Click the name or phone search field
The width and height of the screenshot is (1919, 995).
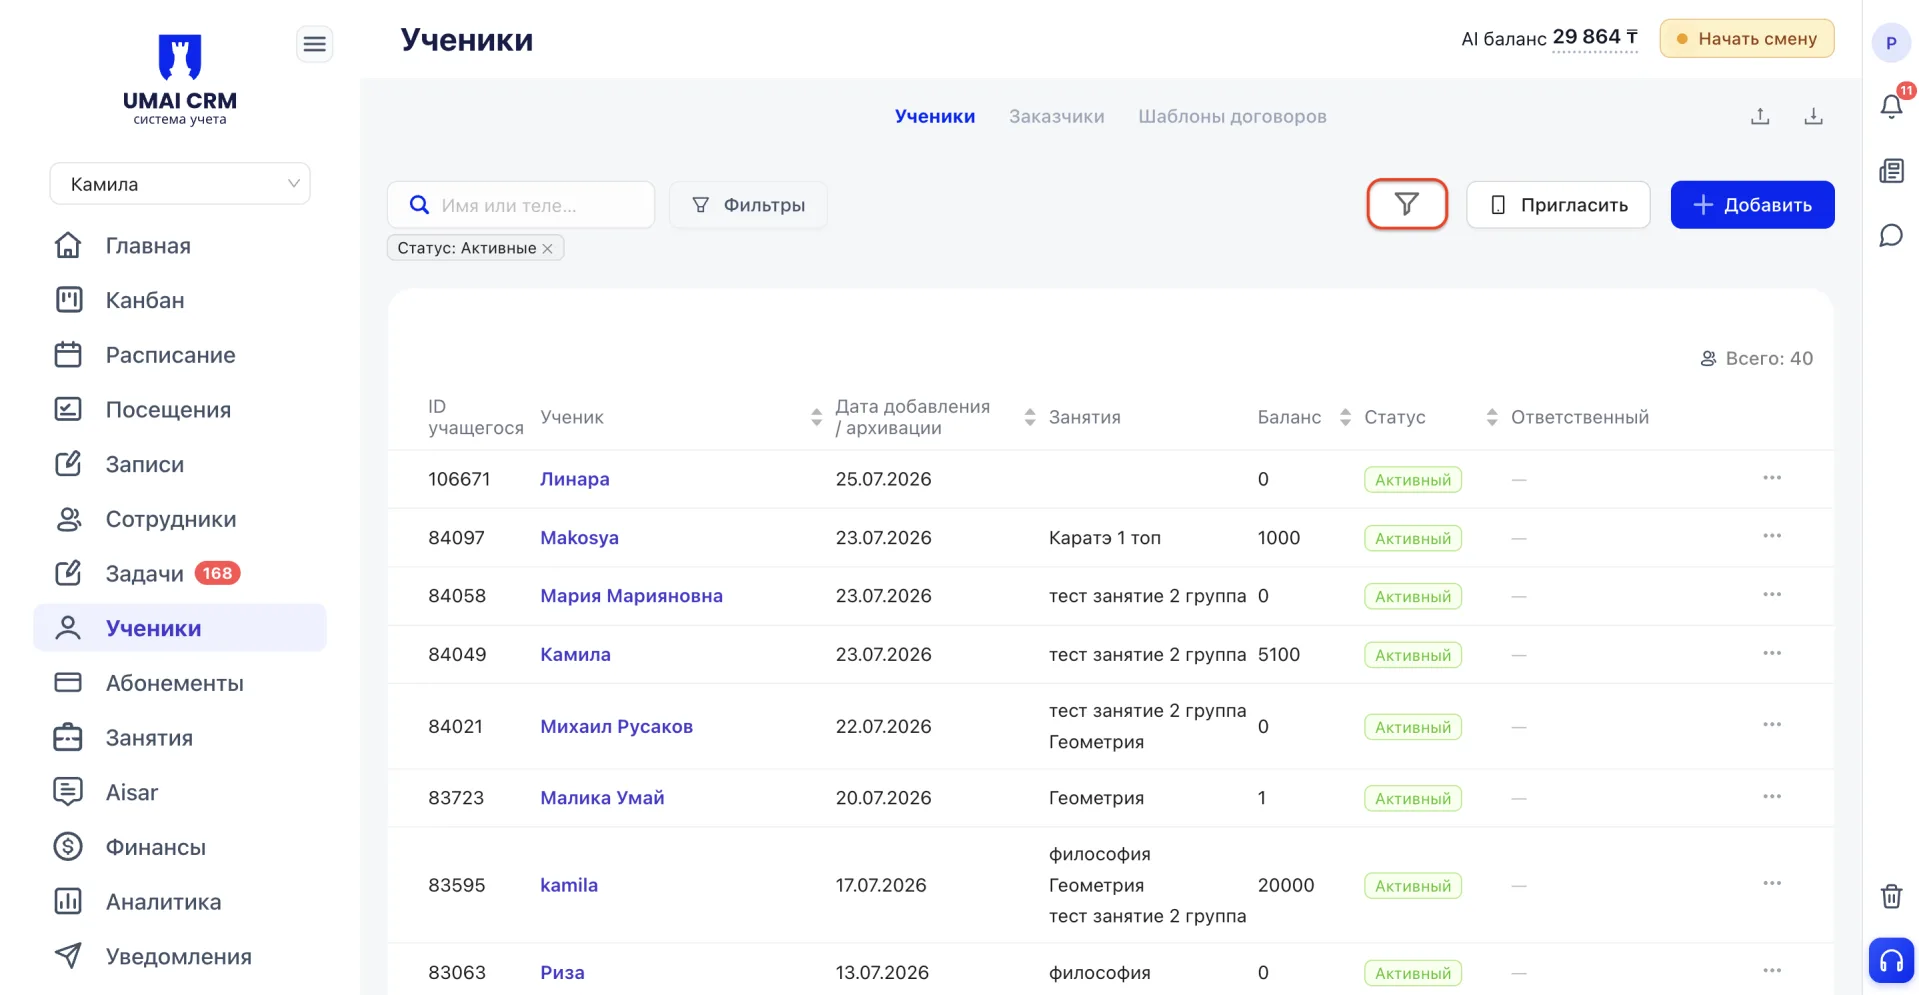(x=521, y=205)
